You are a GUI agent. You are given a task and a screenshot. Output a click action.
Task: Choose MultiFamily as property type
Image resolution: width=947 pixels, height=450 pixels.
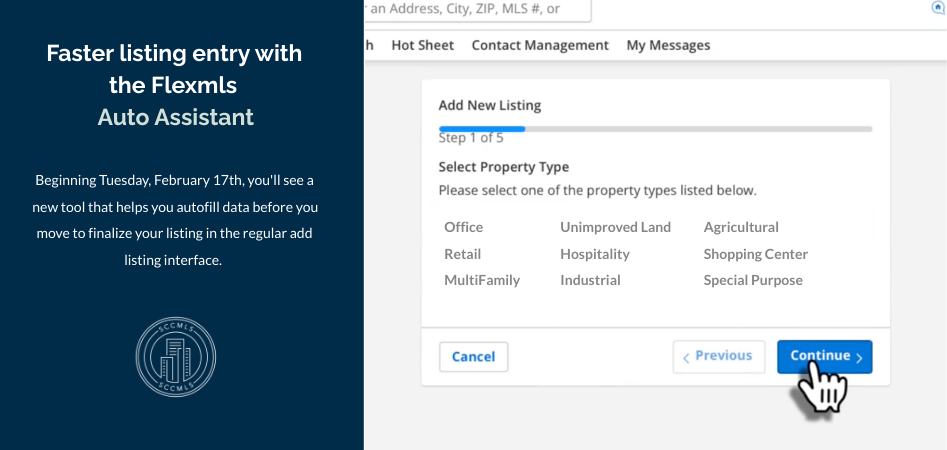pyautogui.click(x=482, y=280)
